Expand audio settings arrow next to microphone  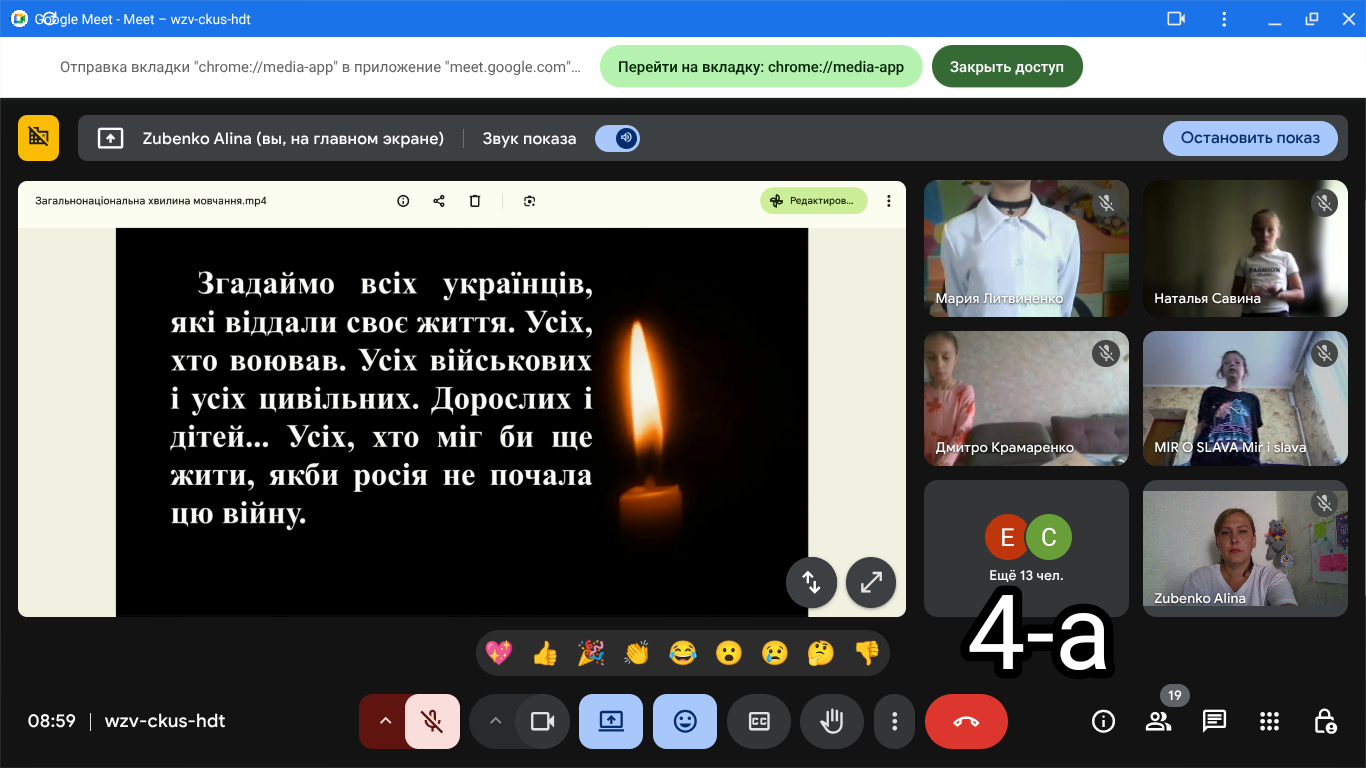[384, 721]
